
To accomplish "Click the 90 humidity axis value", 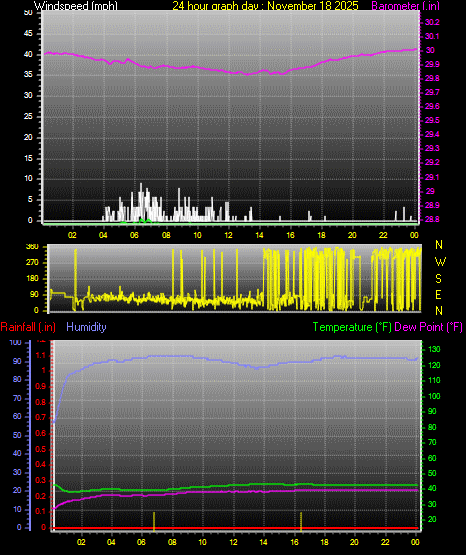I will pyautogui.click(x=17, y=361).
